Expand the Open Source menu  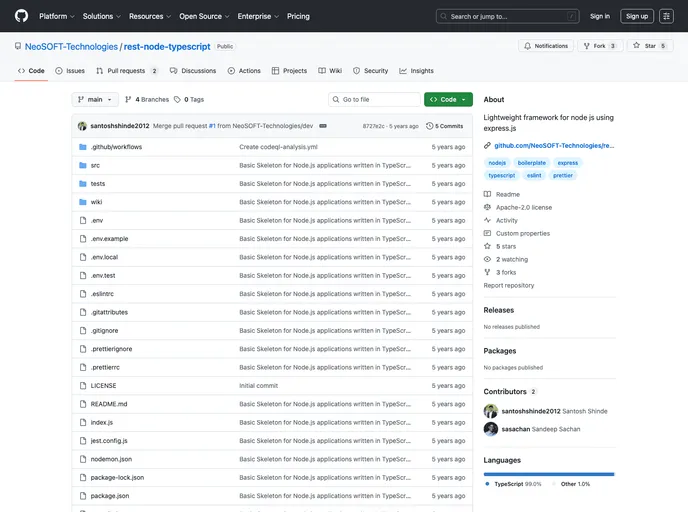[203, 16]
